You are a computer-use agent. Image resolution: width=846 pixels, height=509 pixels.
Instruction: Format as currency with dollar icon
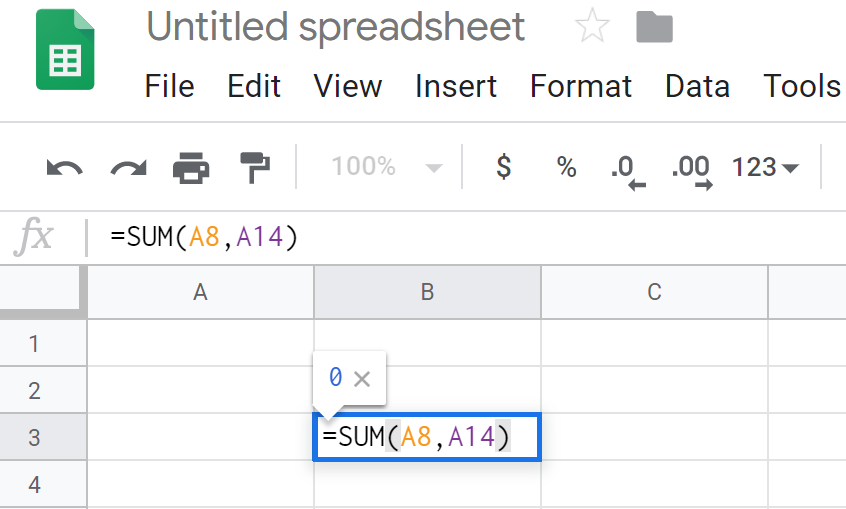point(503,166)
